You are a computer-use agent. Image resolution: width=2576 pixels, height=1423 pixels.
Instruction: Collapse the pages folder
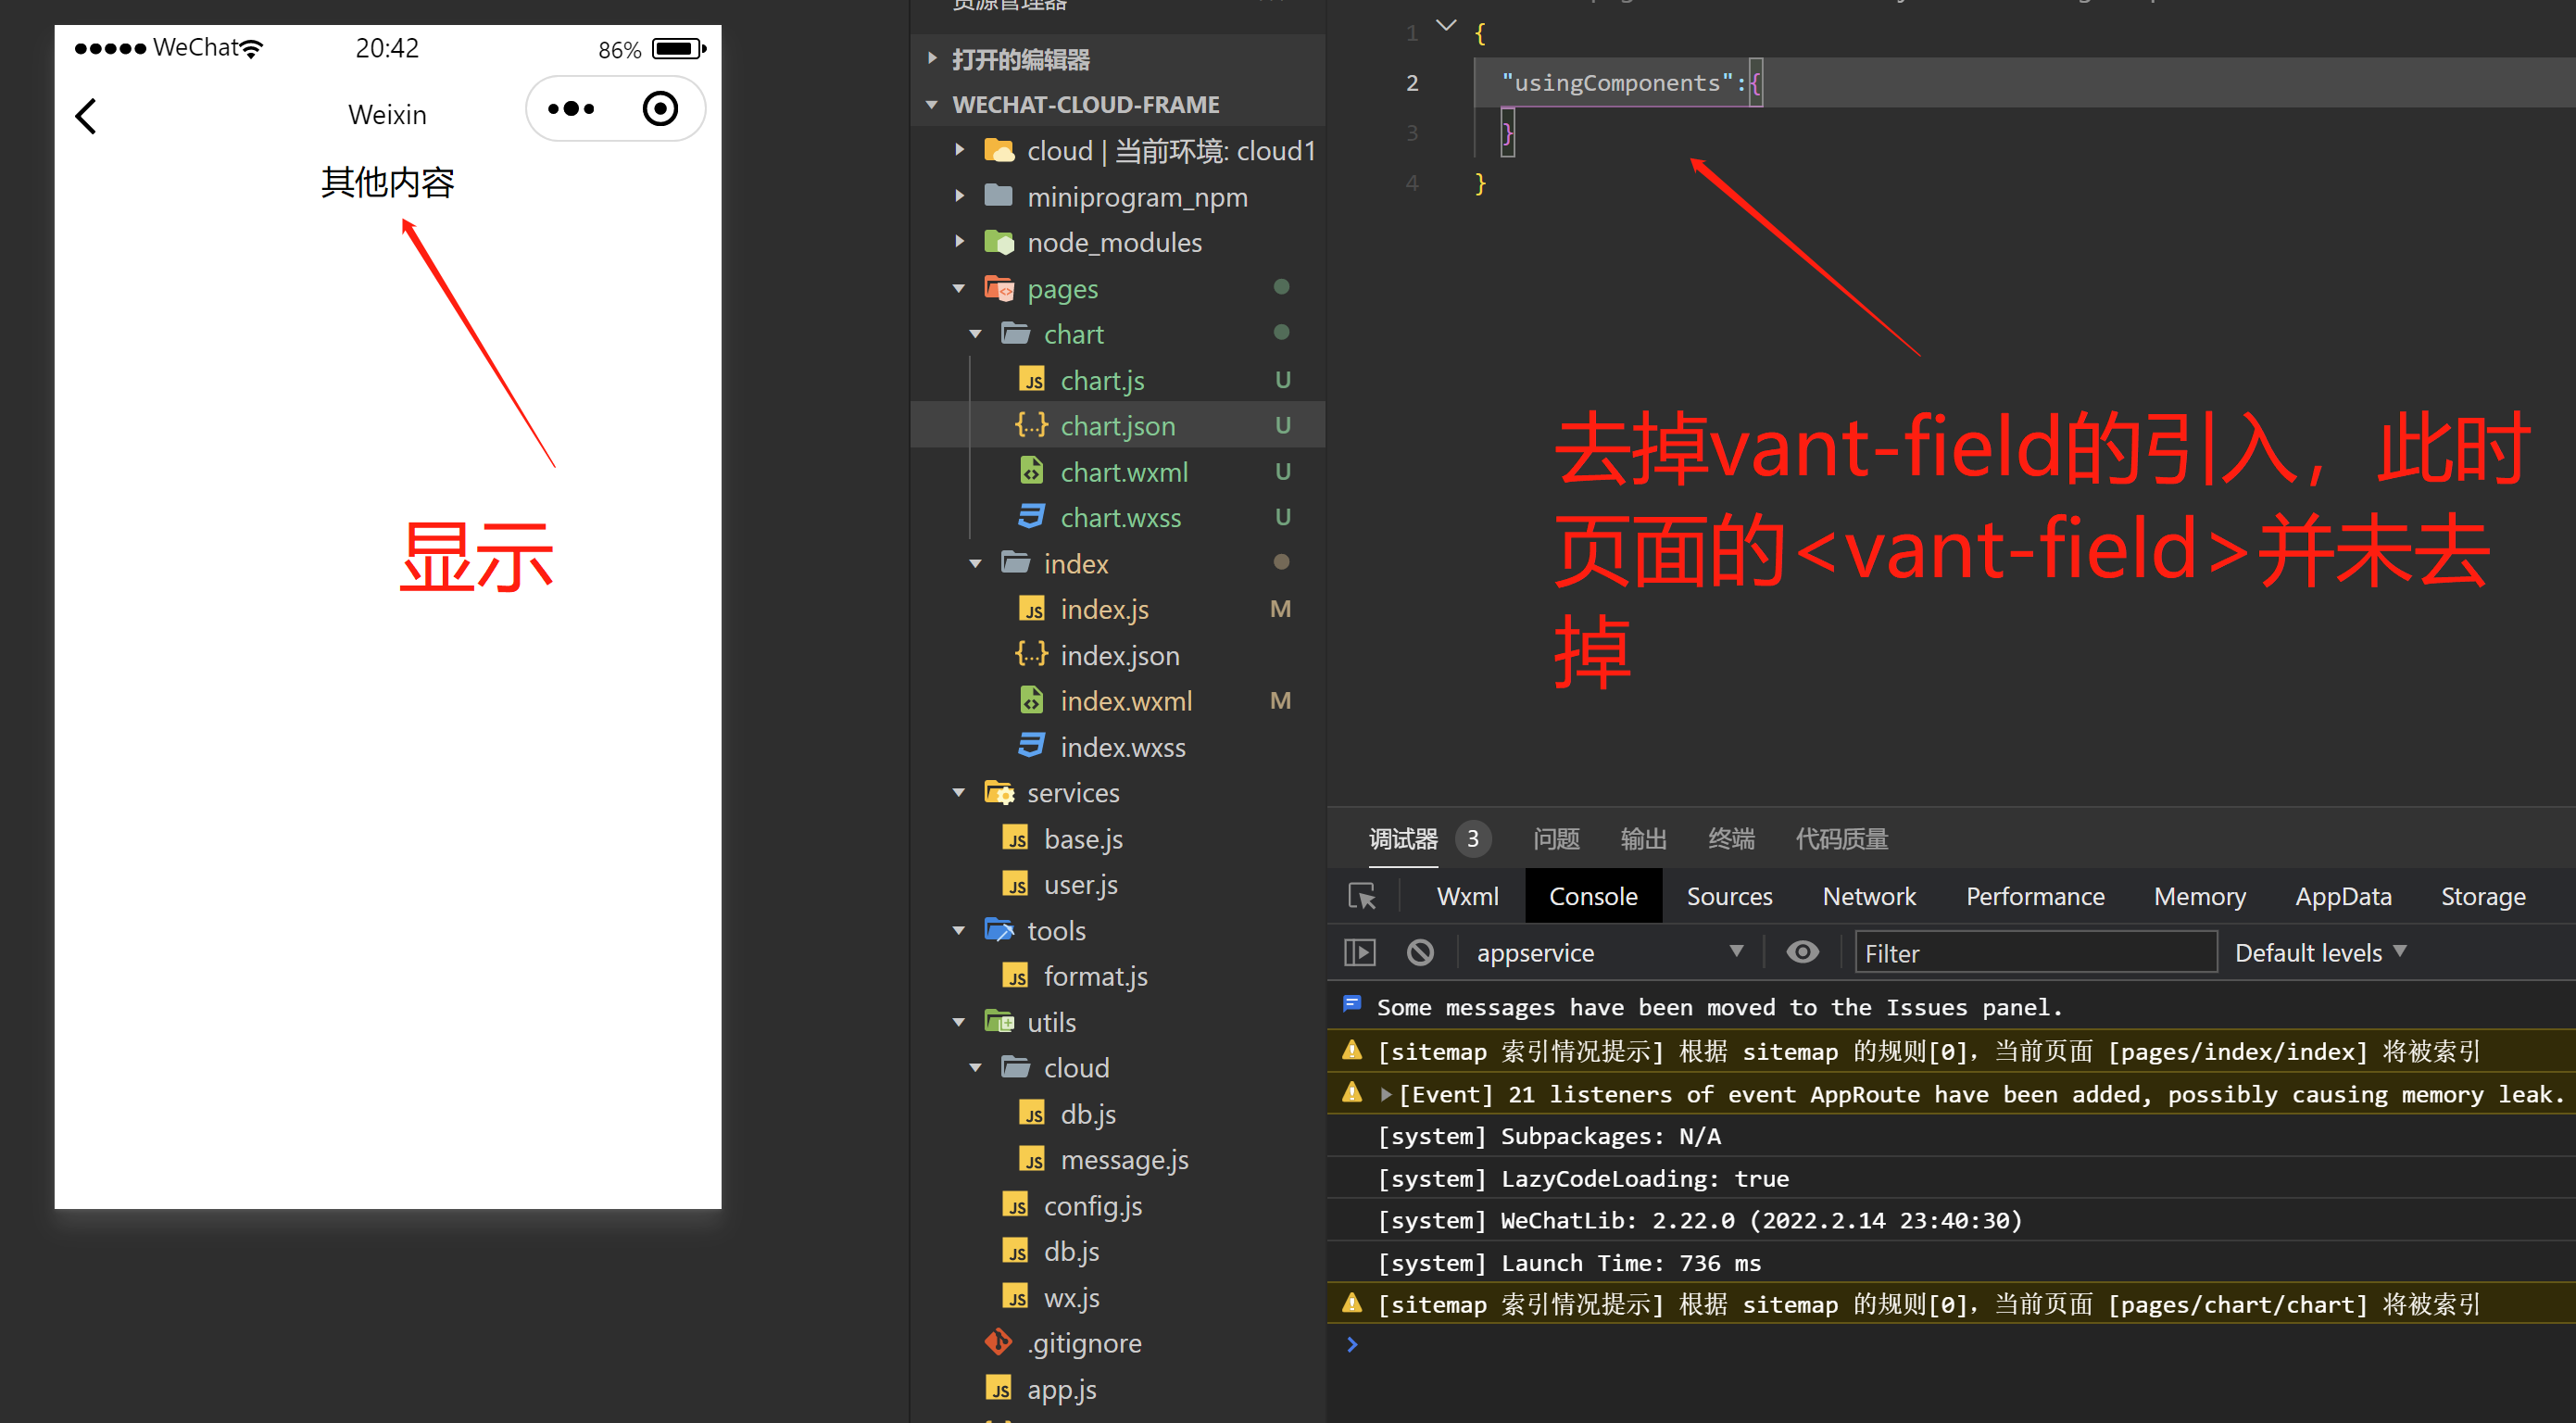pos(959,289)
